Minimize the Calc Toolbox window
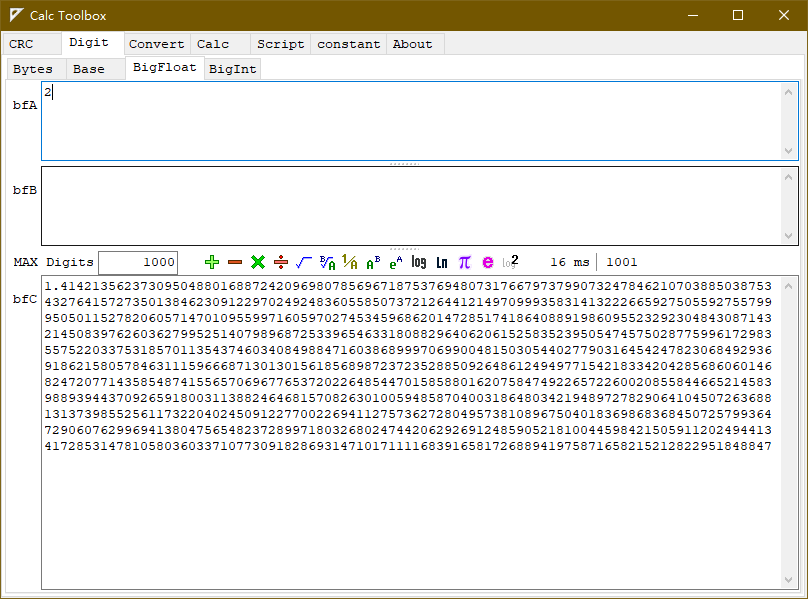Image resolution: width=808 pixels, height=599 pixels. 693,15
